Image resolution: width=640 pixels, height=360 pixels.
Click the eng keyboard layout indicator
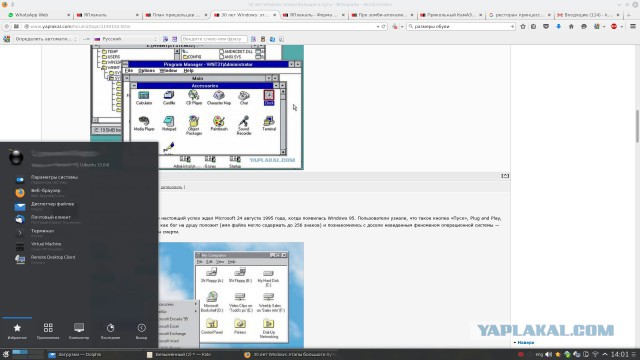click(539, 354)
